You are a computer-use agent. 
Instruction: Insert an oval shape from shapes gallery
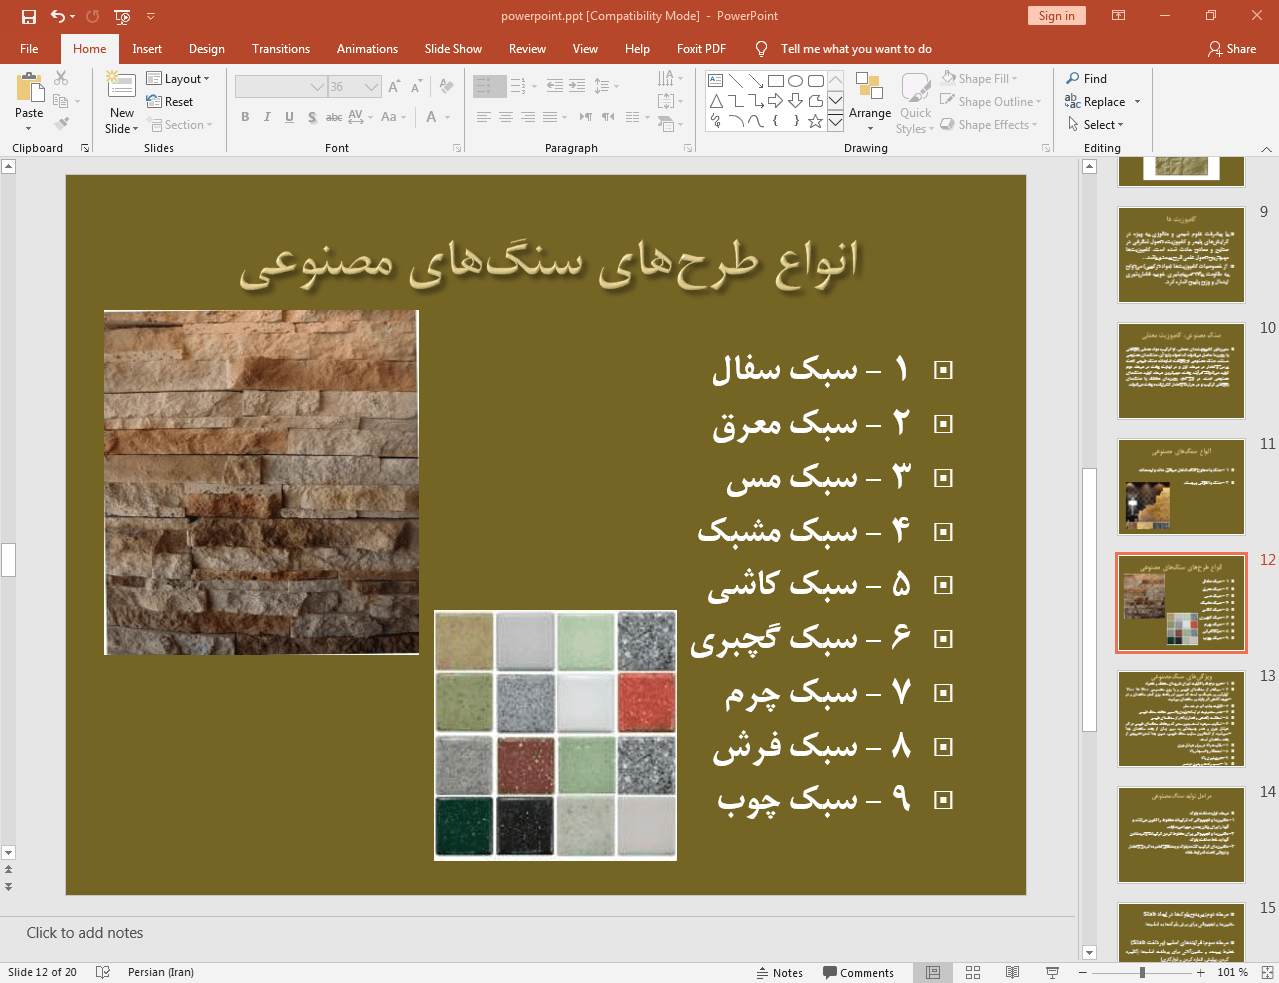pyautogui.click(x=795, y=81)
